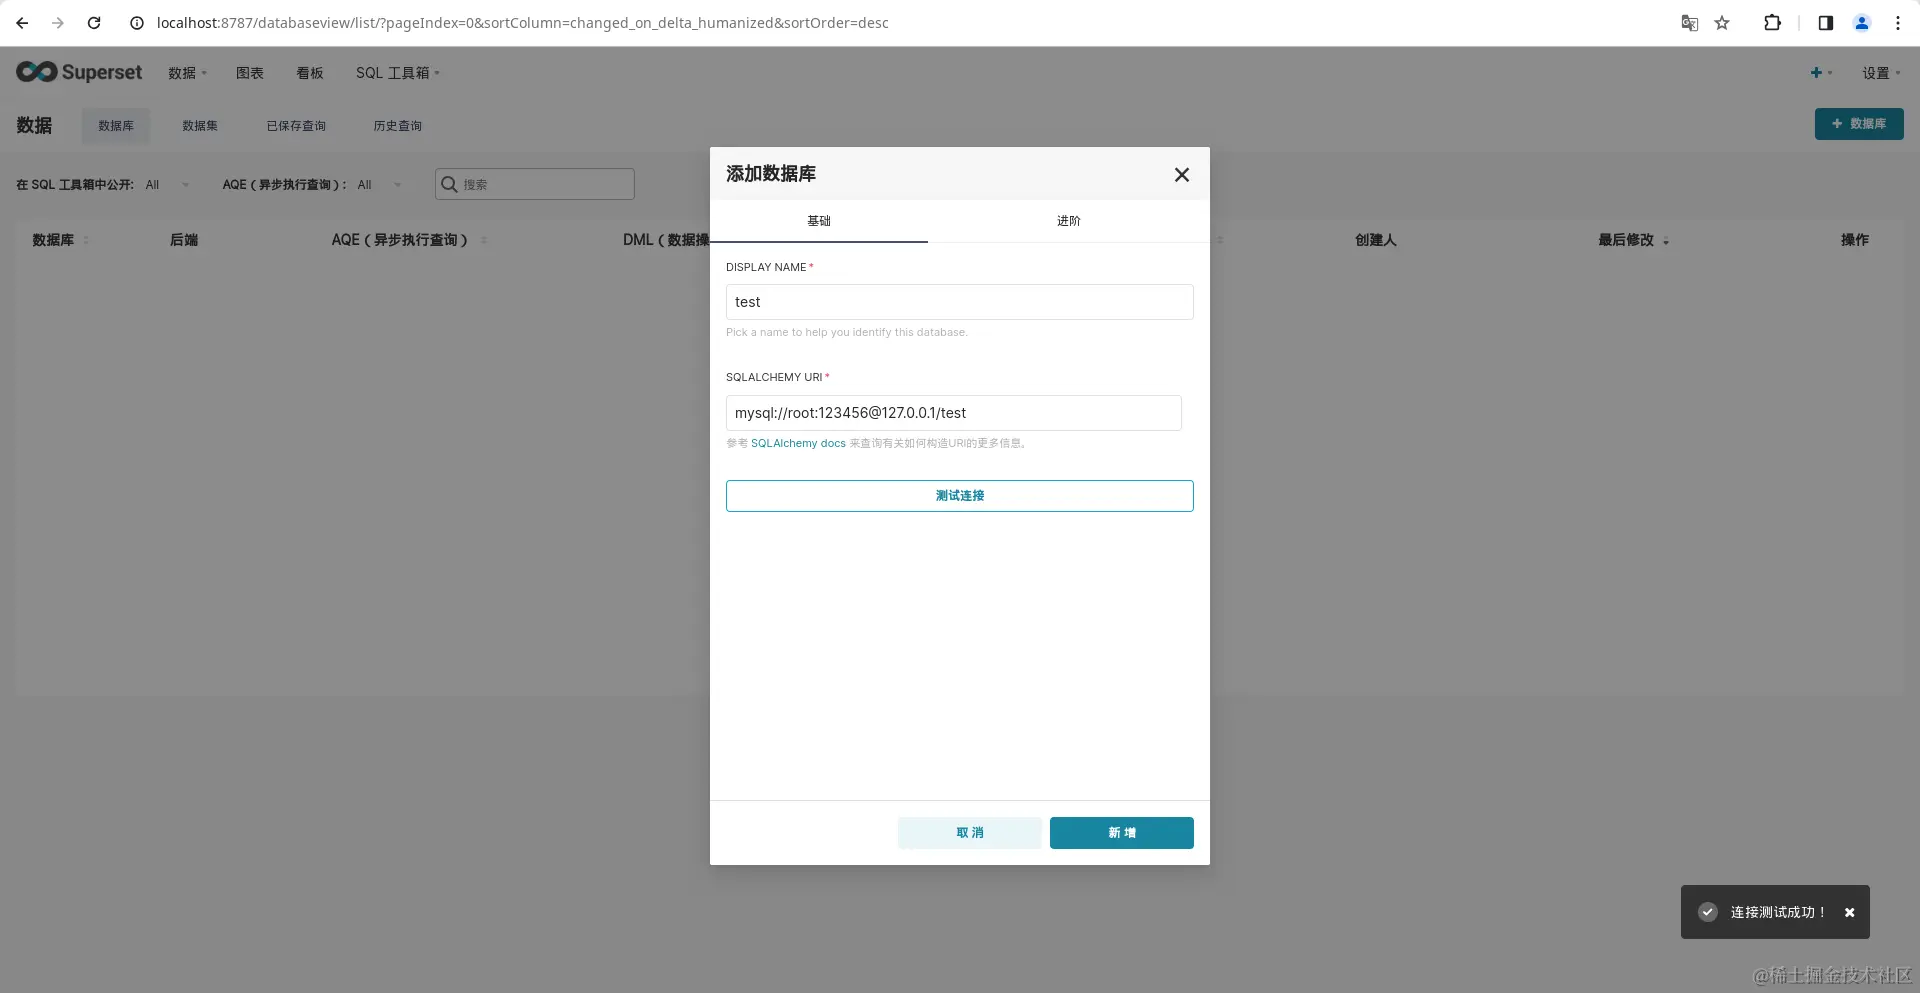Switch to the 已保存查询 tab
1920x993 pixels.
coord(296,126)
